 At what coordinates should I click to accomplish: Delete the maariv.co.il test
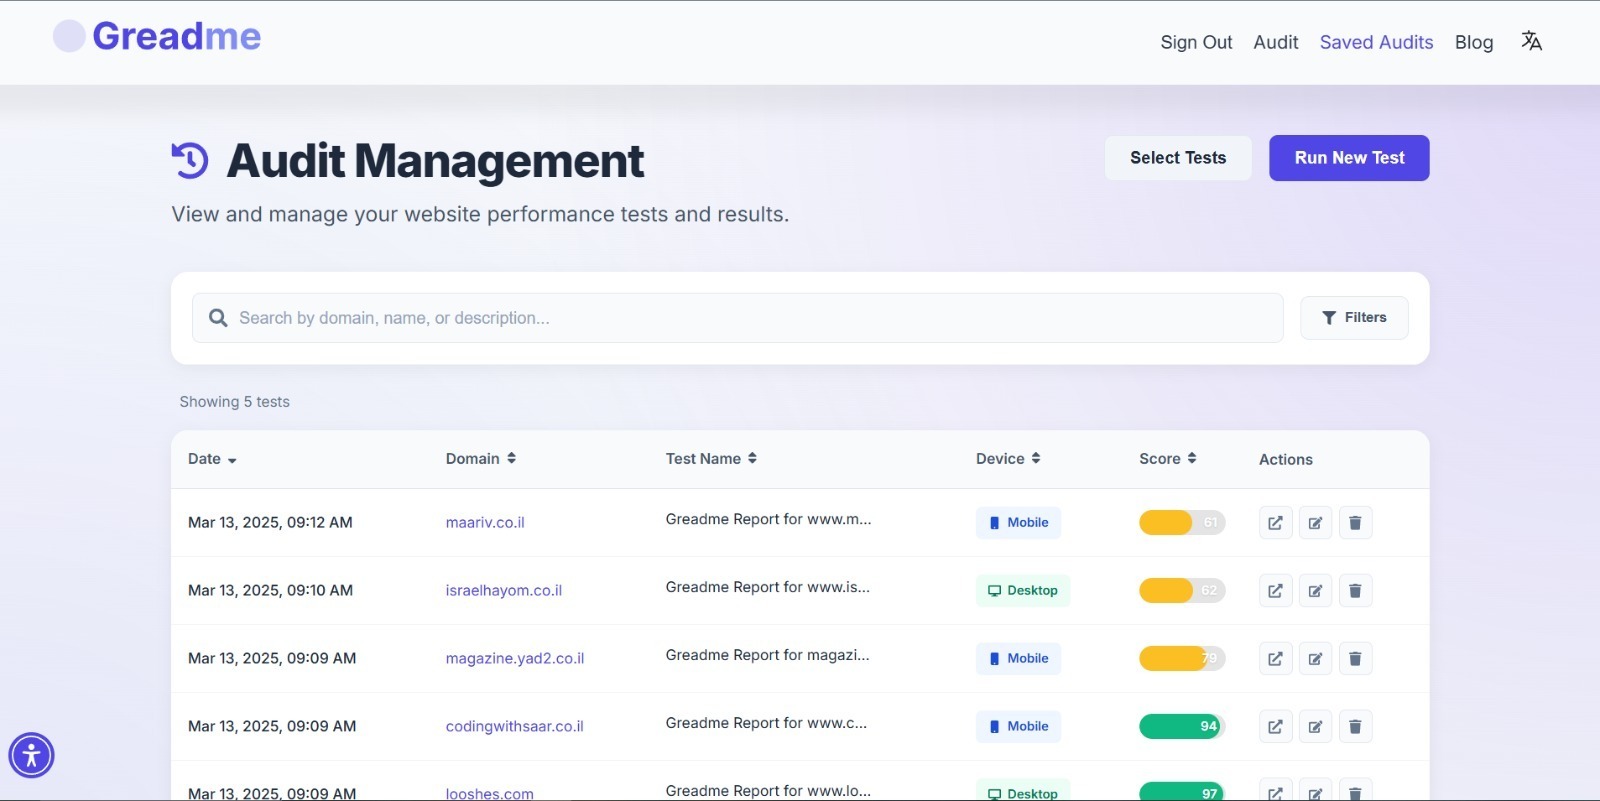(1355, 523)
